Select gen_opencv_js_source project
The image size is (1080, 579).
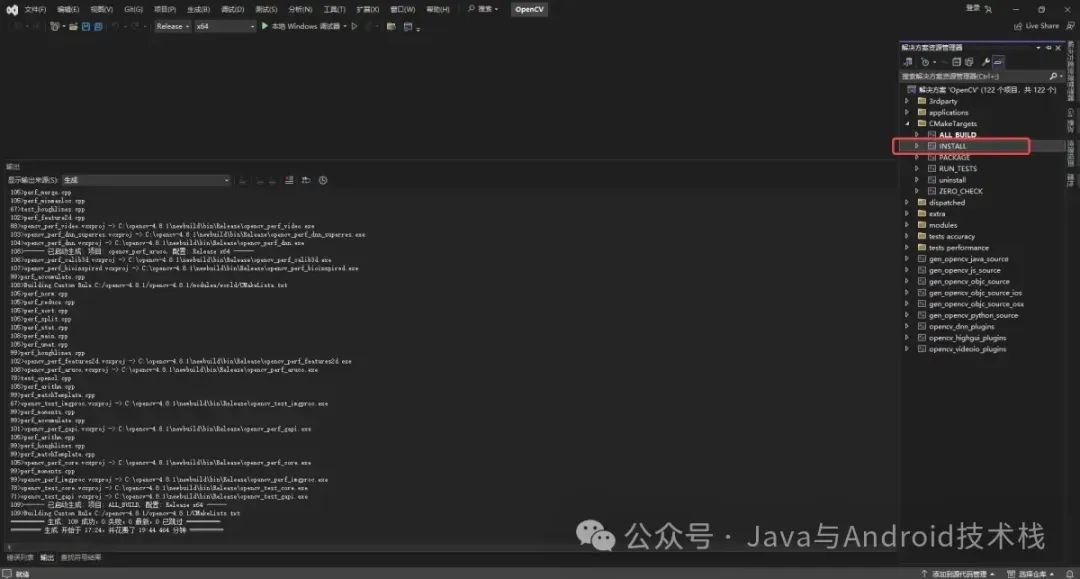pos(964,271)
